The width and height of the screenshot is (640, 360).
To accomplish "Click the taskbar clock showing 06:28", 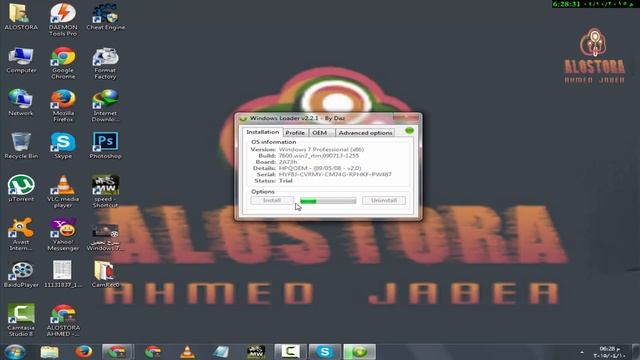I will click(x=609, y=352).
